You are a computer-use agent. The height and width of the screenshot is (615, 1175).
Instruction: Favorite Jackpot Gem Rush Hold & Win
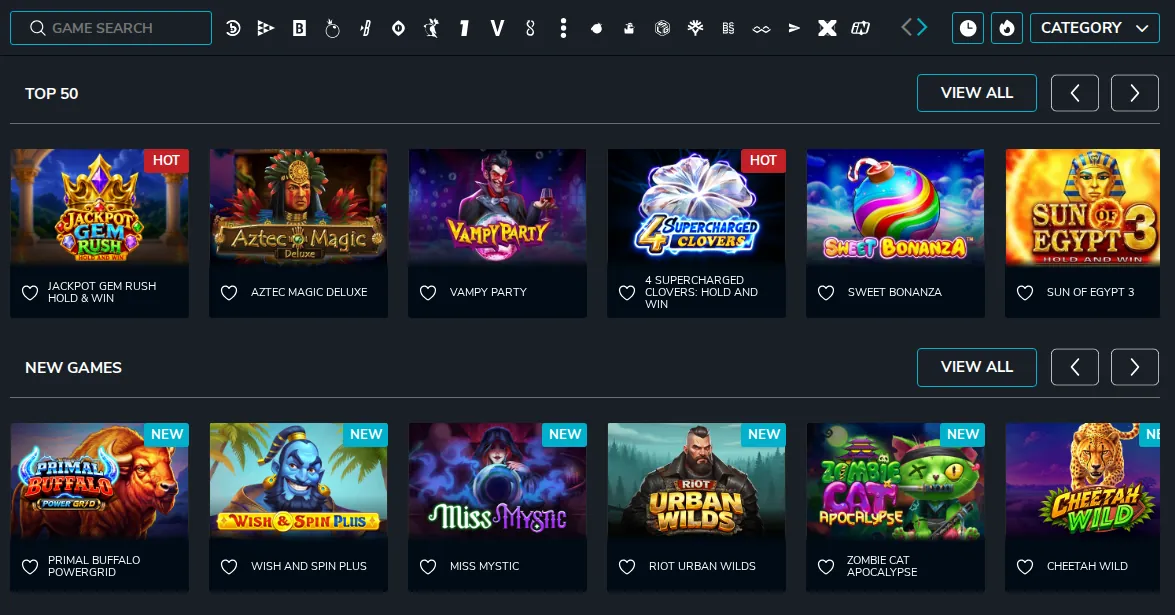[30, 293]
